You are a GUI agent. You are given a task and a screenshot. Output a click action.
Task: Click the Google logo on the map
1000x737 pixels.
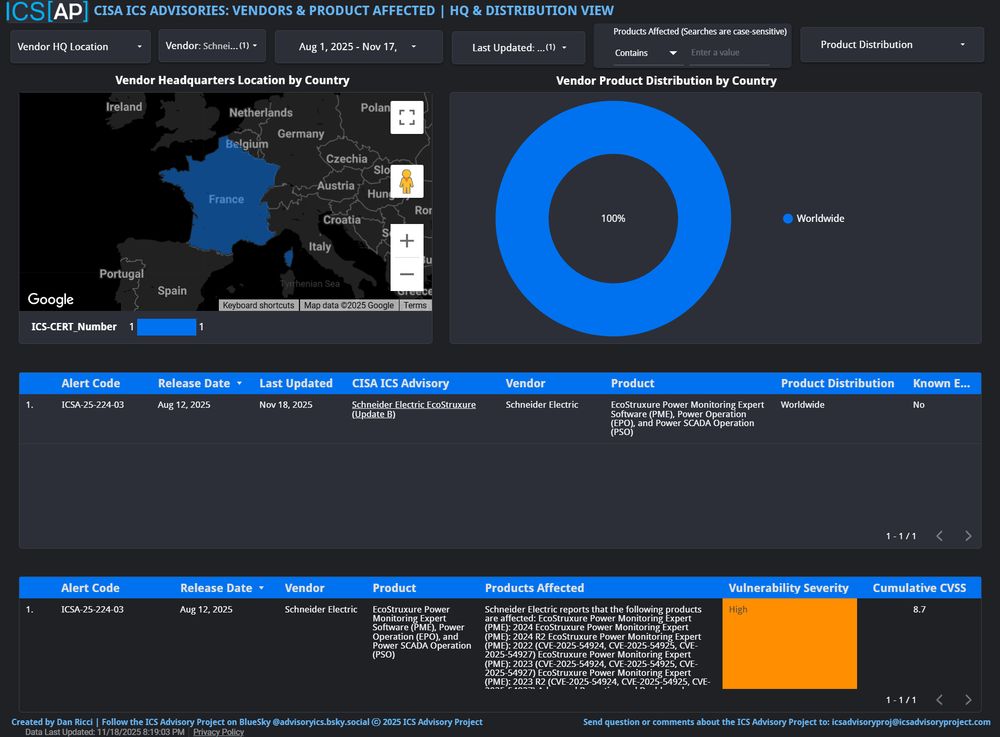[x=51, y=299]
